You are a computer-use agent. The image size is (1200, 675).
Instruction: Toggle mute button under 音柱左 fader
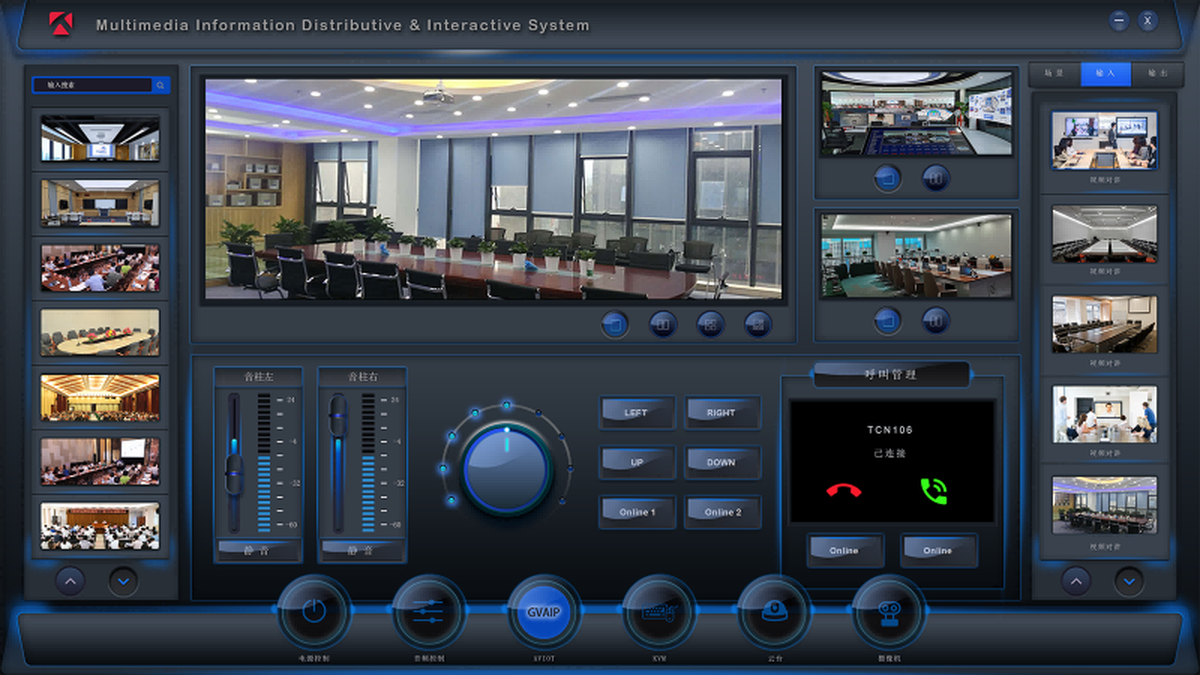pos(257,550)
